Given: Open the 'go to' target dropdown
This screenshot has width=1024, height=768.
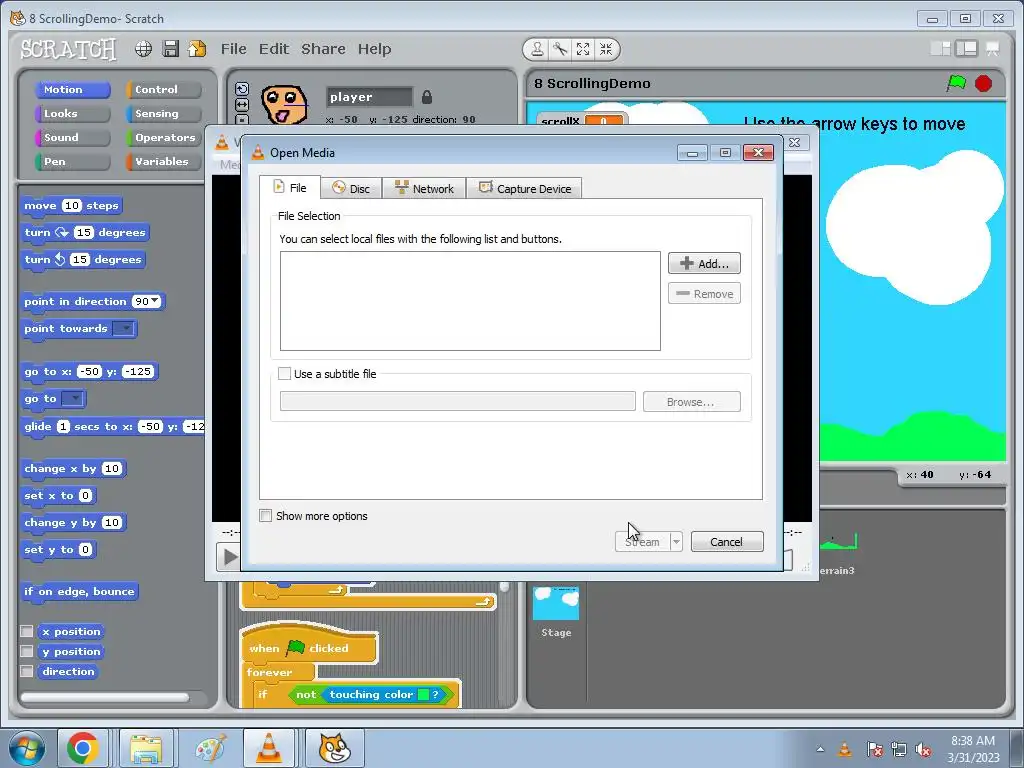Looking at the screenshot, I should (x=72, y=398).
